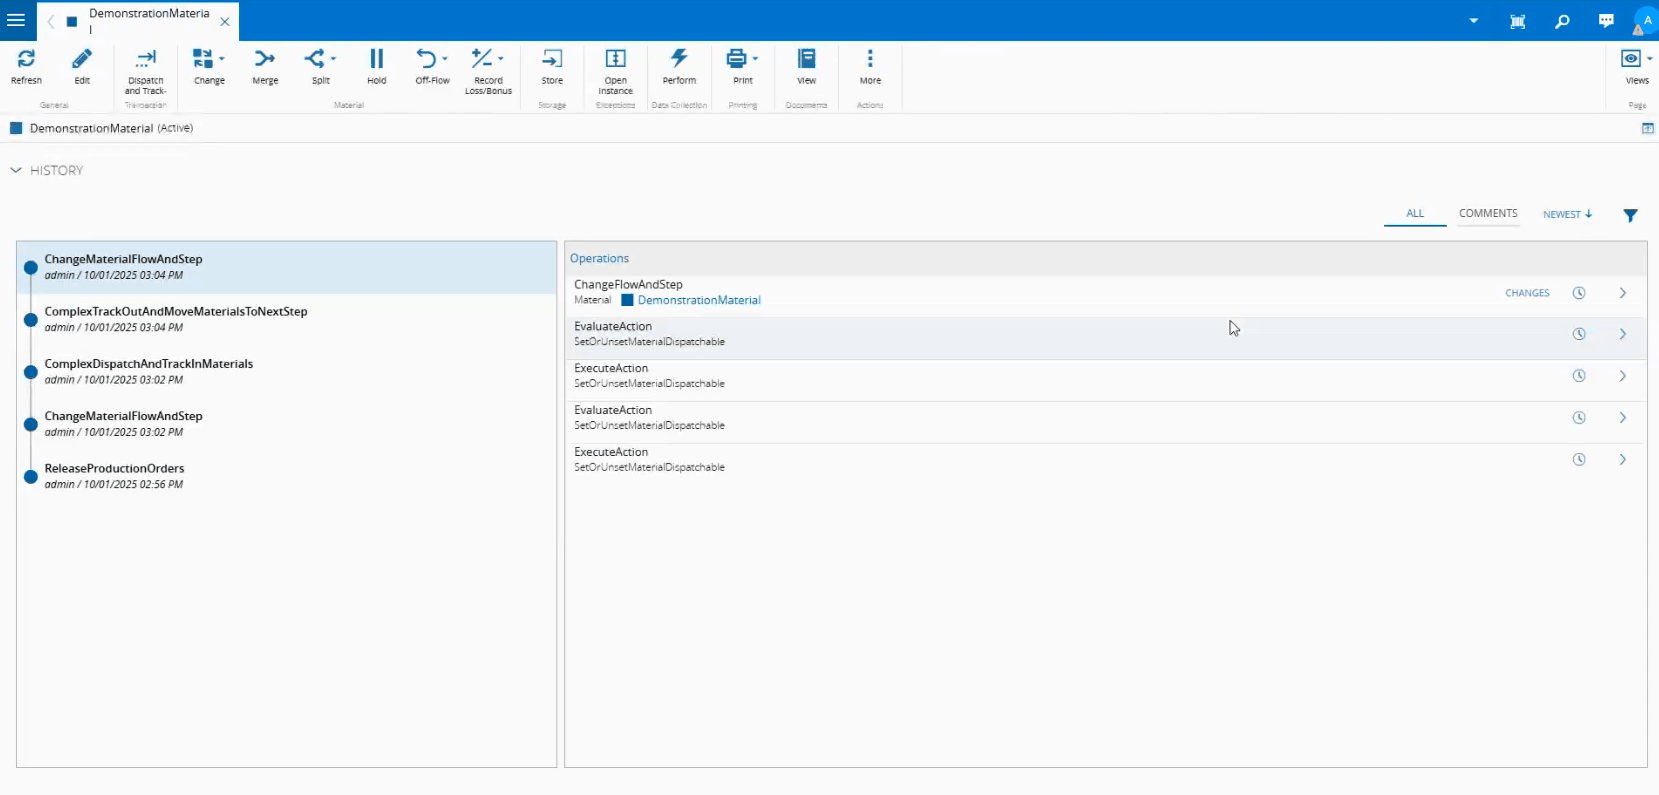The image size is (1659, 795).
Task: Click the history clock icon for ChangeFlowAndStep
Action: point(1579,293)
